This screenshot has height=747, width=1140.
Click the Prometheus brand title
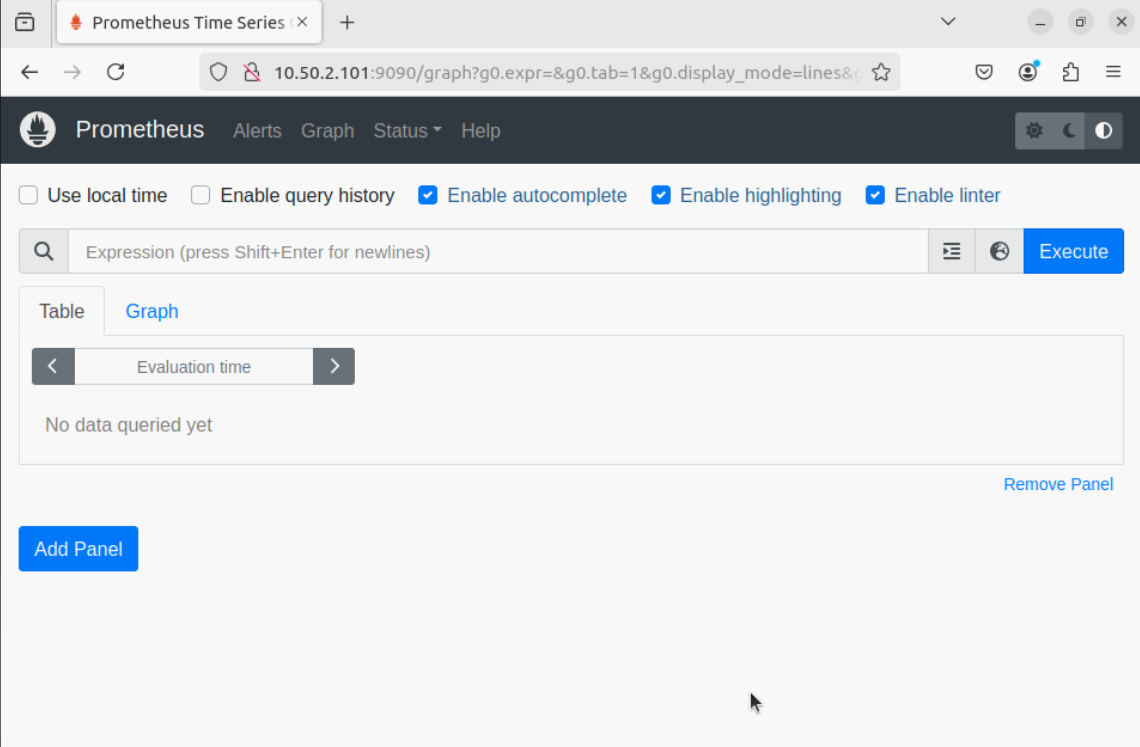(x=140, y=129)
